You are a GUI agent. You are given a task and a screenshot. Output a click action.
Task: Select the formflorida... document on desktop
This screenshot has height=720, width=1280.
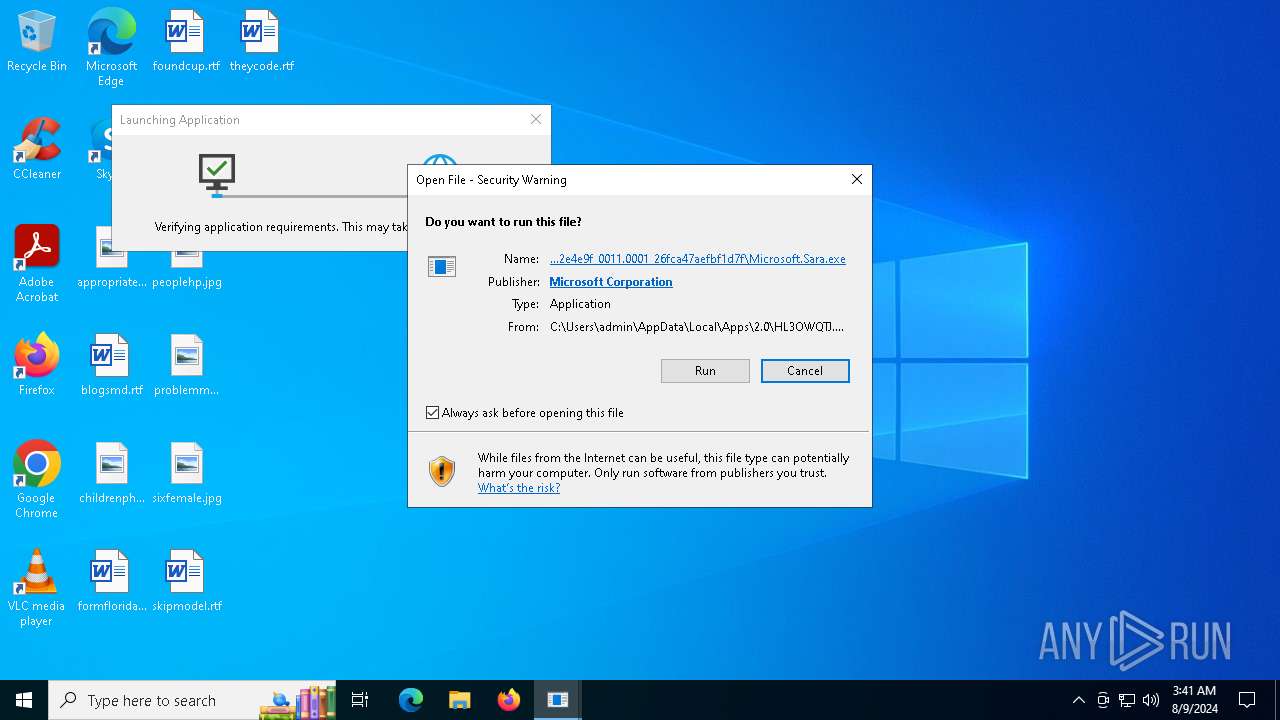[x=111, y=582]
